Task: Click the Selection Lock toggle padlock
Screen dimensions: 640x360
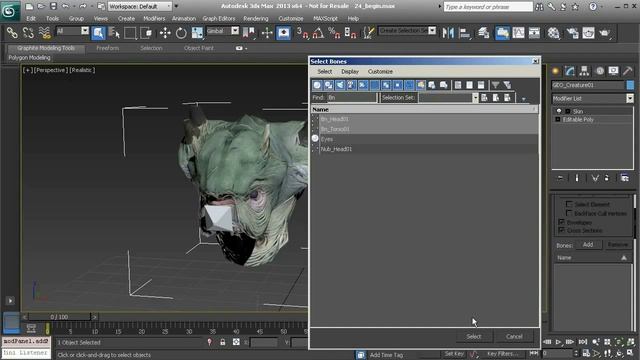Action: click(222, 342)
